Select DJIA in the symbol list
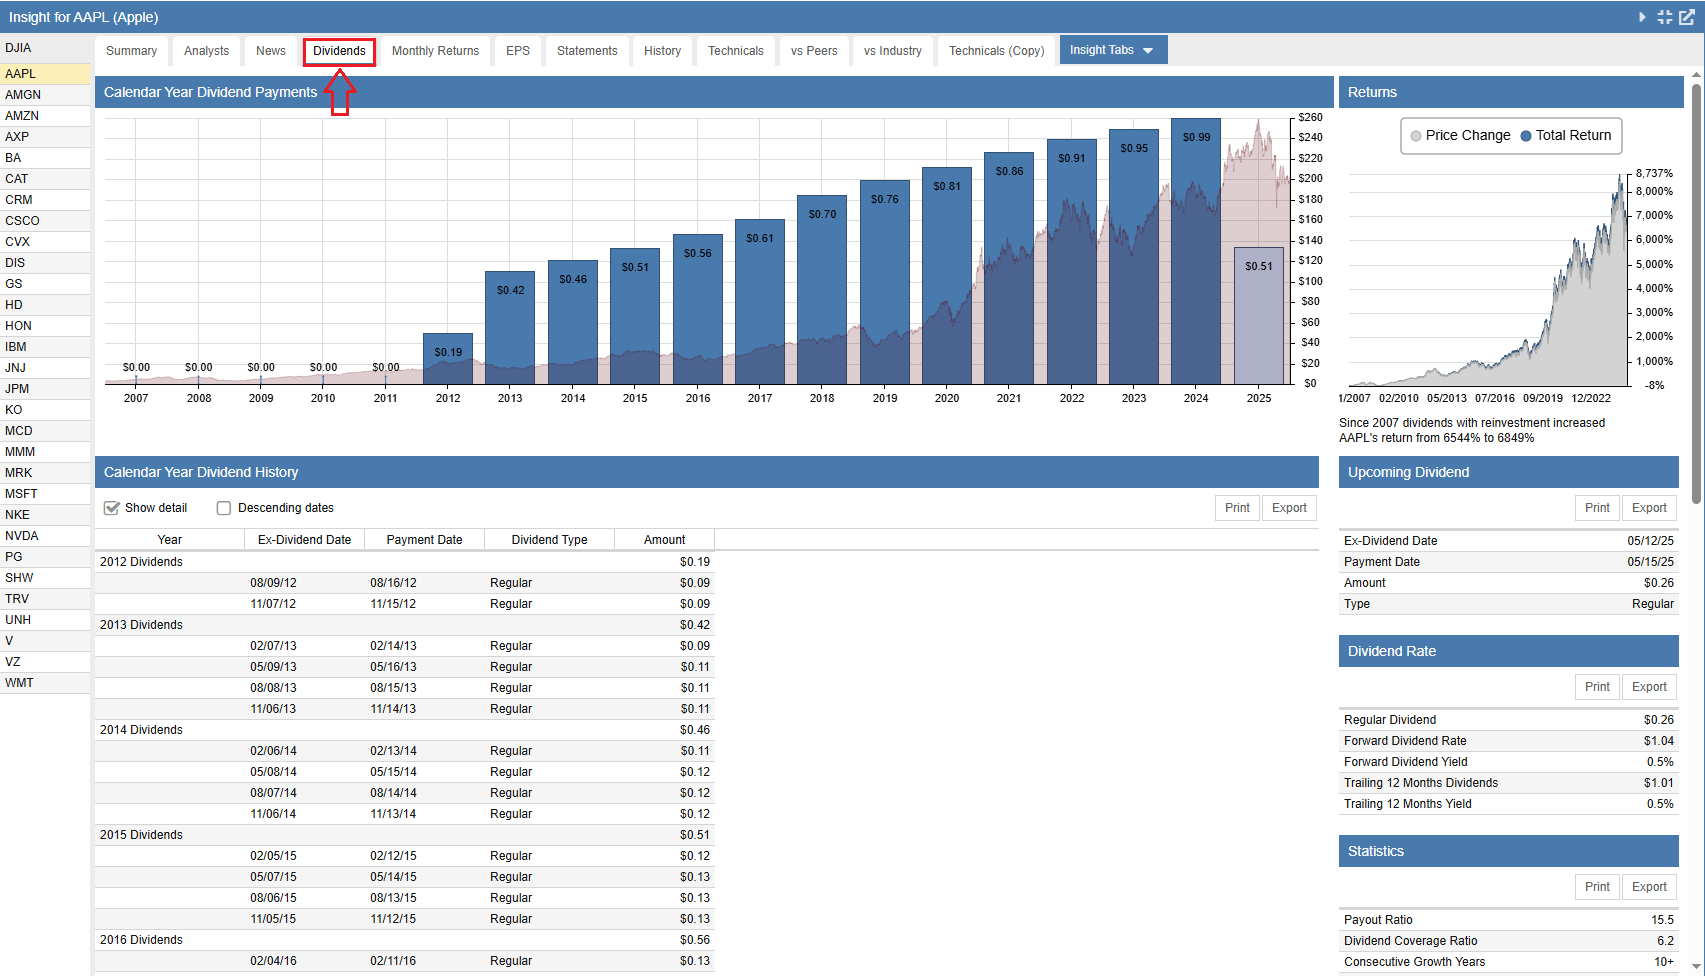Image resolution: width=1705 pixels, height=976 pixels. pyautogui.click(x=45, y=48)
